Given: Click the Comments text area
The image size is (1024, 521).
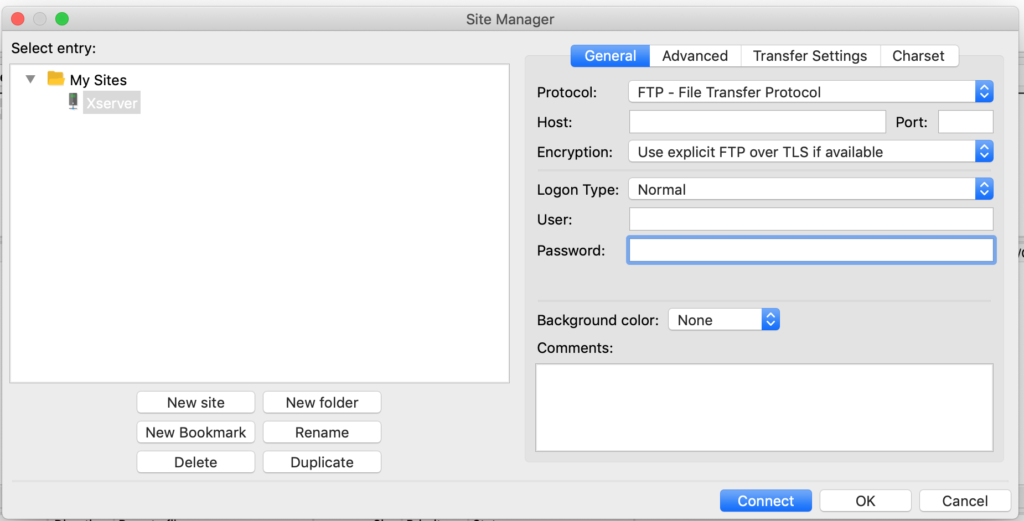Looking at the screenshot, I should (764, 407).
